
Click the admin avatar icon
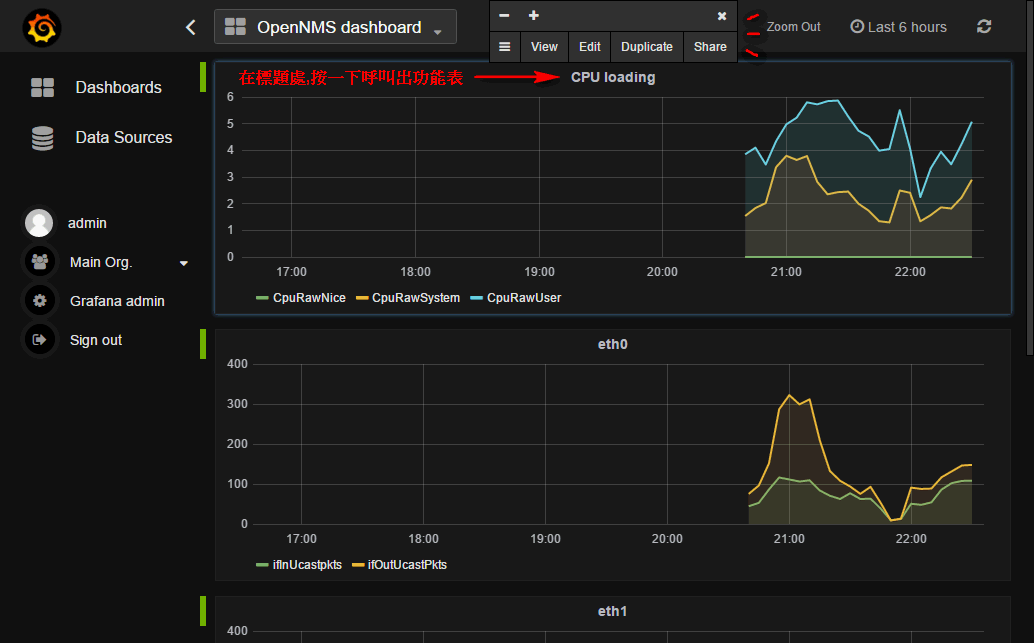pos(39,223)
